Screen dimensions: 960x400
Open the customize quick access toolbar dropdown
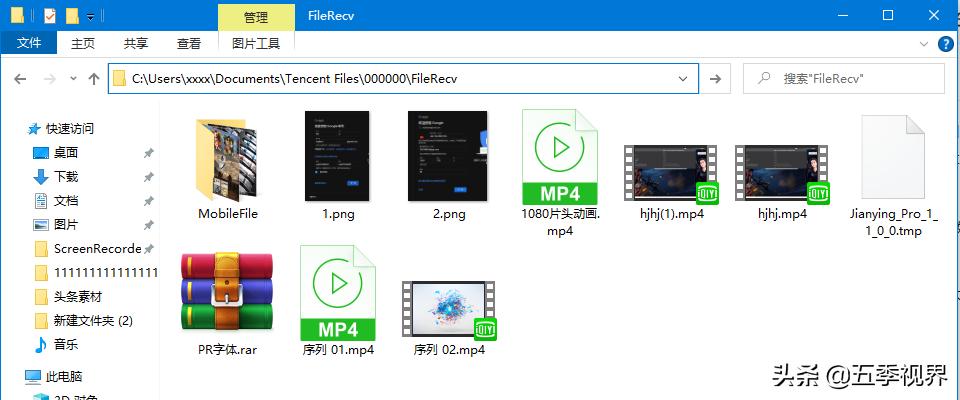[x=91, y=16]
